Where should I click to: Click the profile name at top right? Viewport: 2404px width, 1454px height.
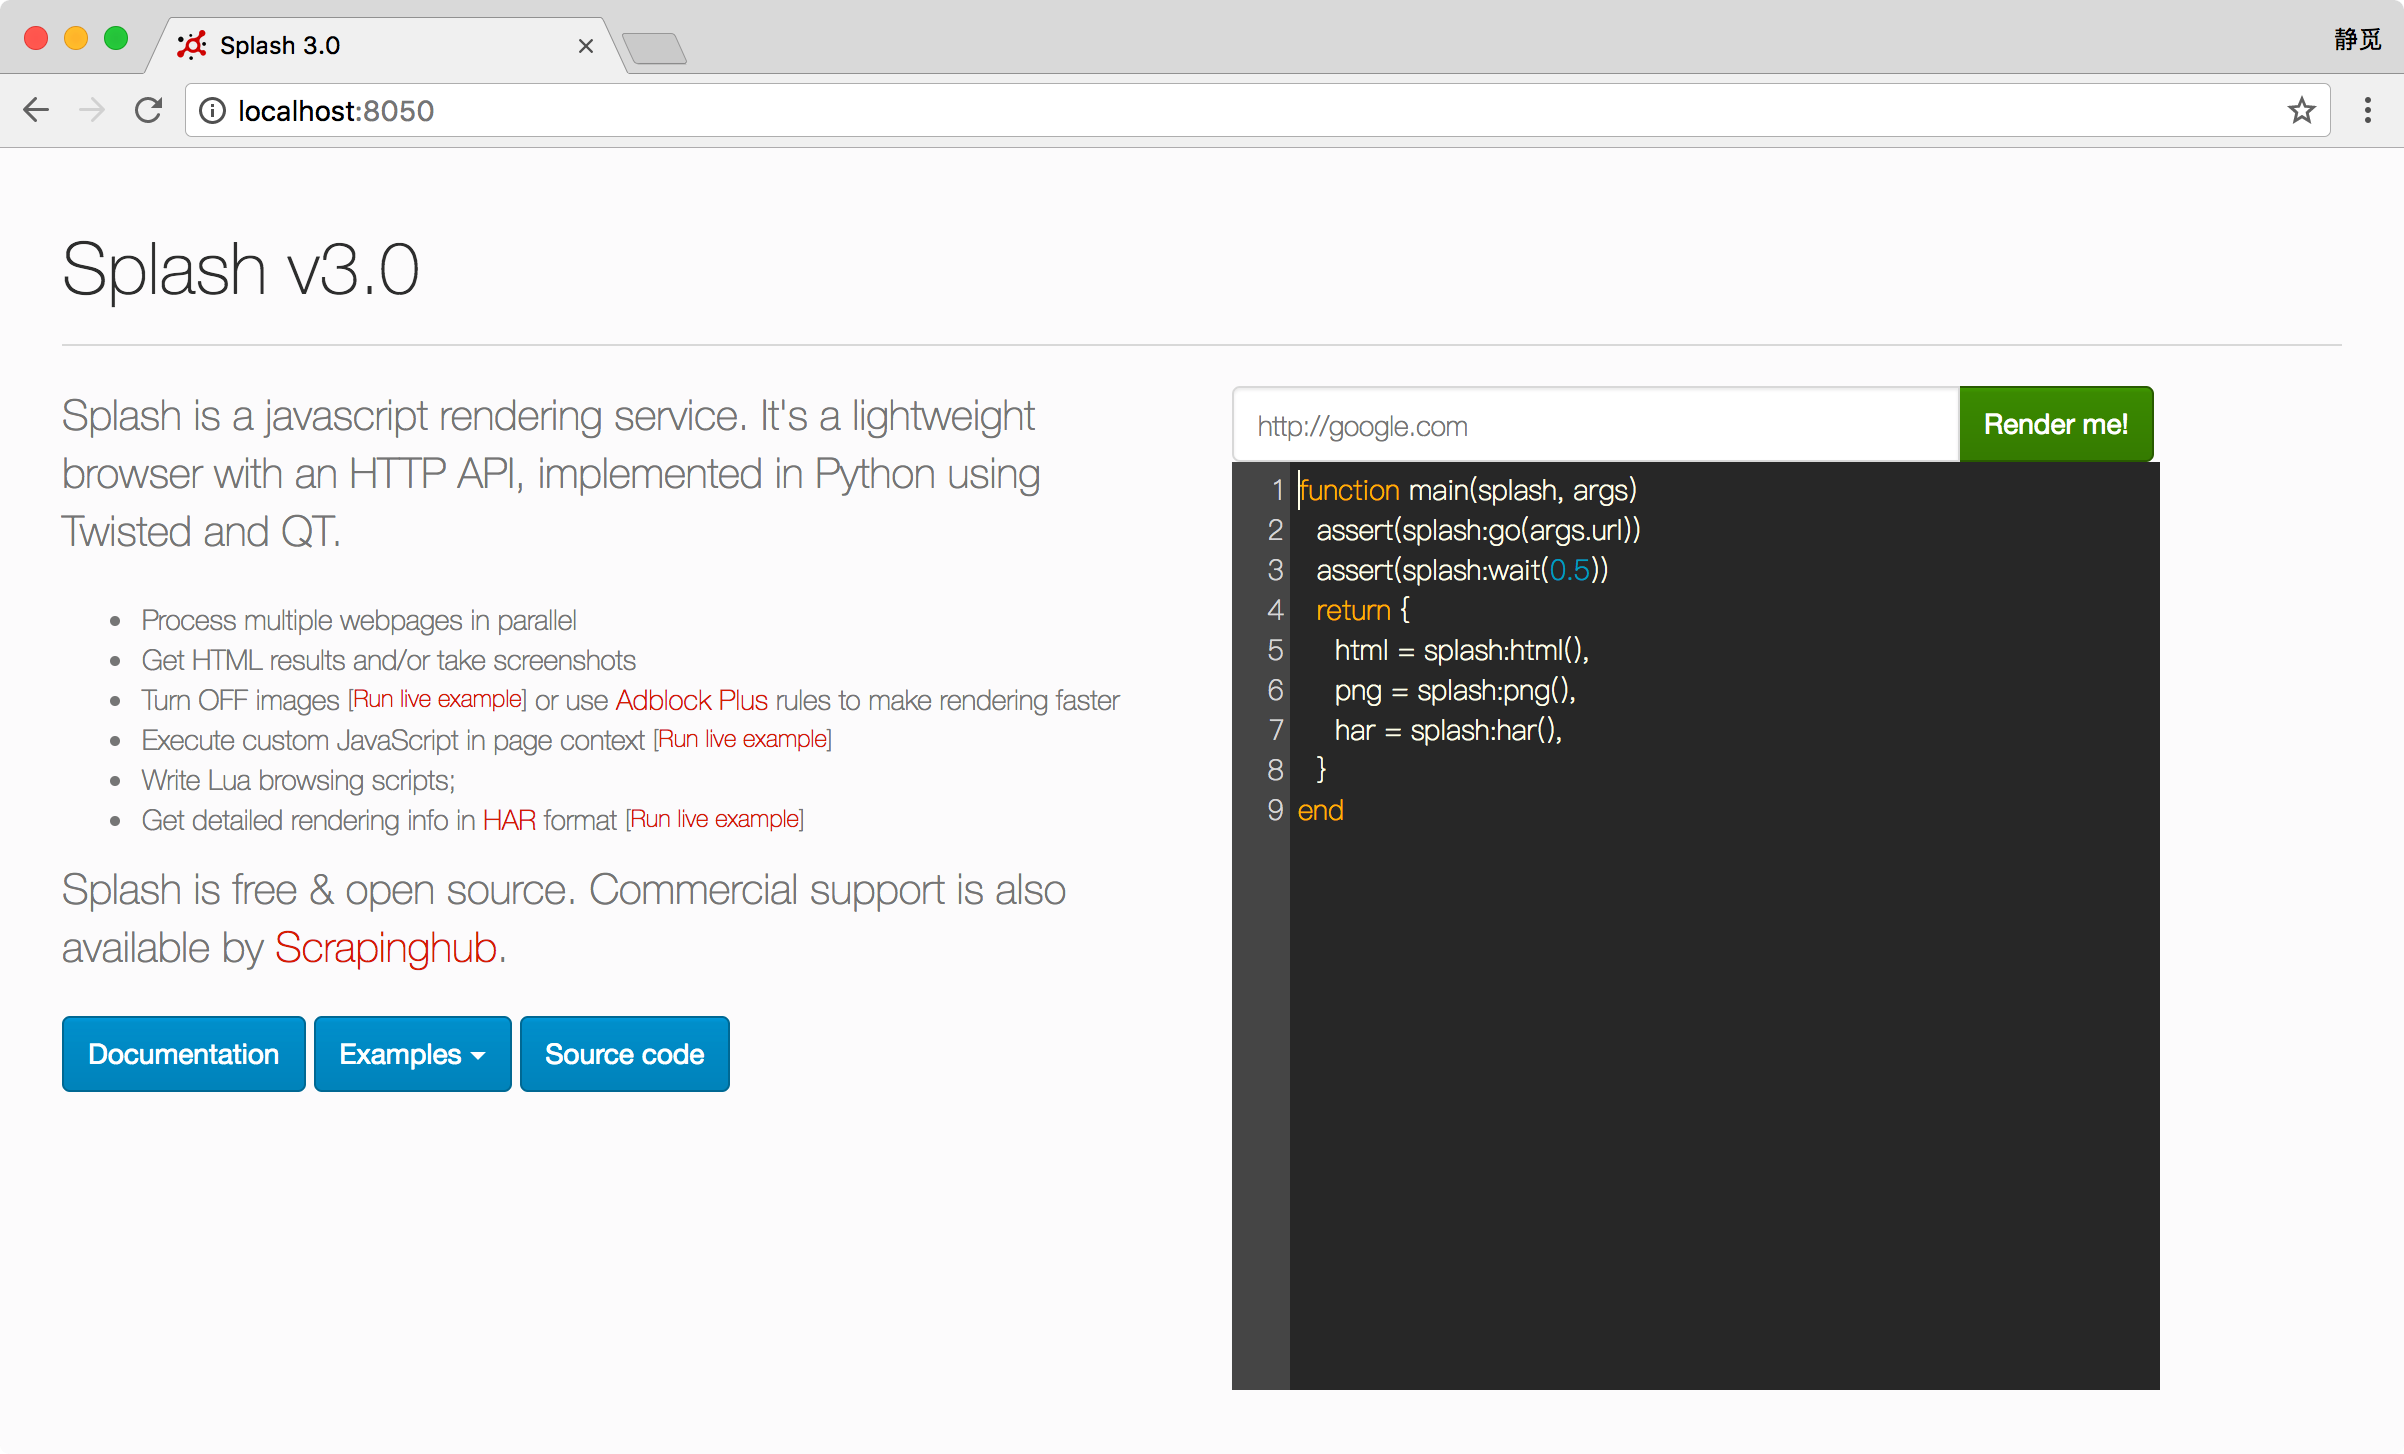2357,40
